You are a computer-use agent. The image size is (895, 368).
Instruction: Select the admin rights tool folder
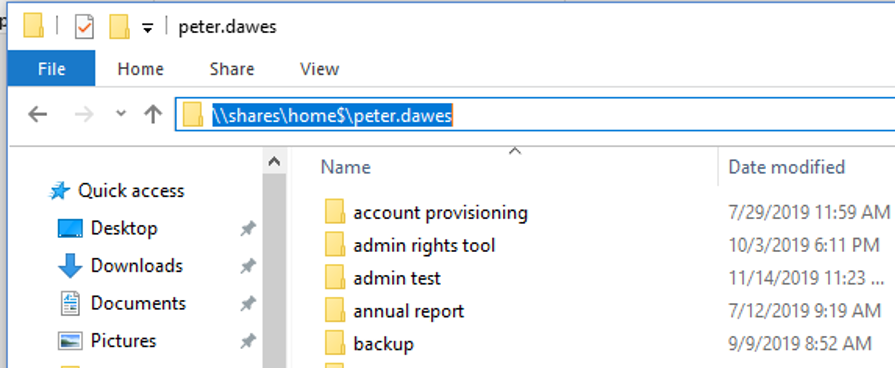click(x=424, y=246)
